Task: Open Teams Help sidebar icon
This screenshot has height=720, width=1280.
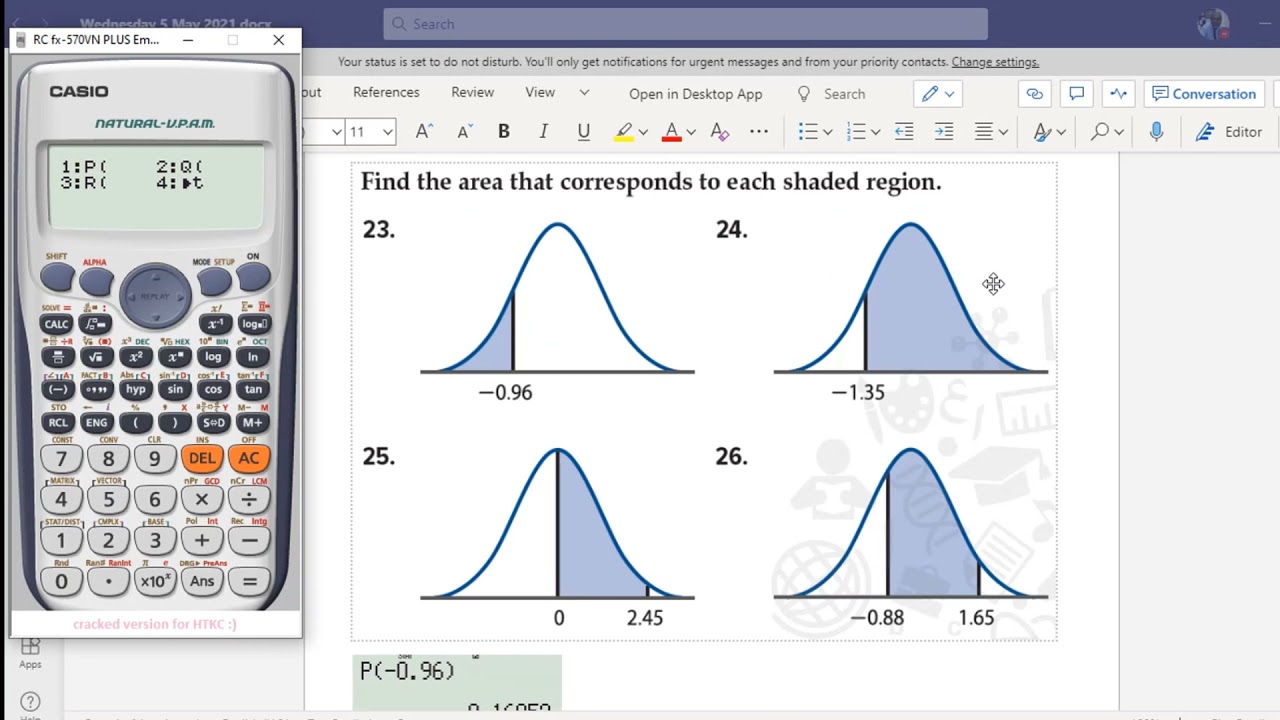Action: tap(30, 705)
